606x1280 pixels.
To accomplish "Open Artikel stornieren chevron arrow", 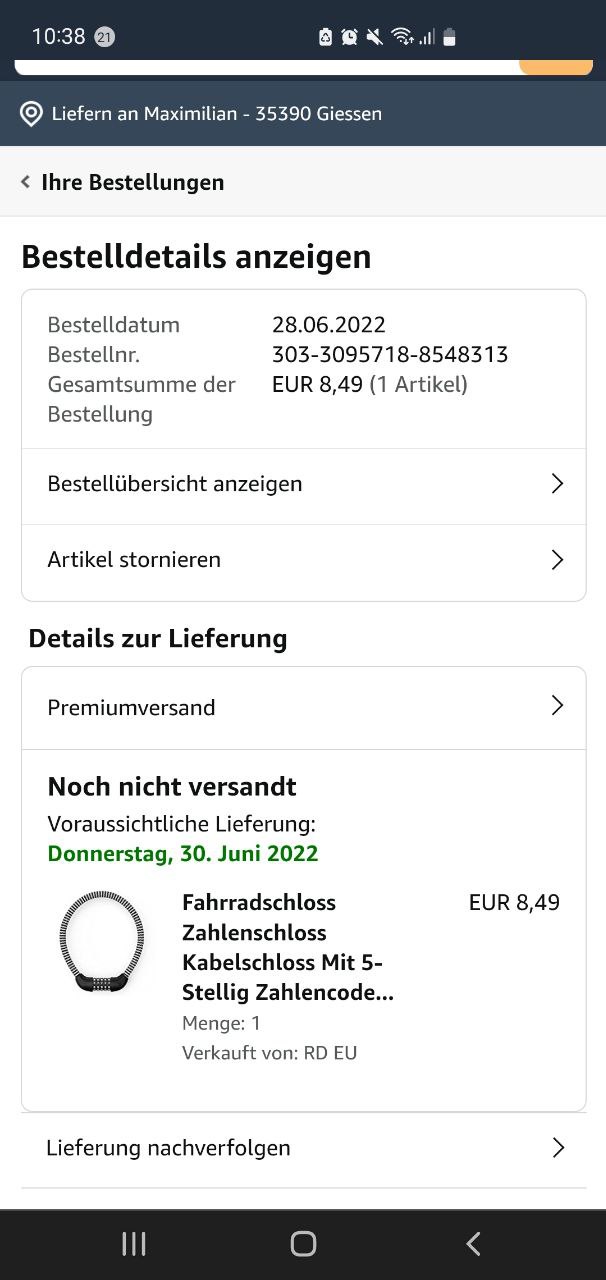I will click(x=557, y=560).
